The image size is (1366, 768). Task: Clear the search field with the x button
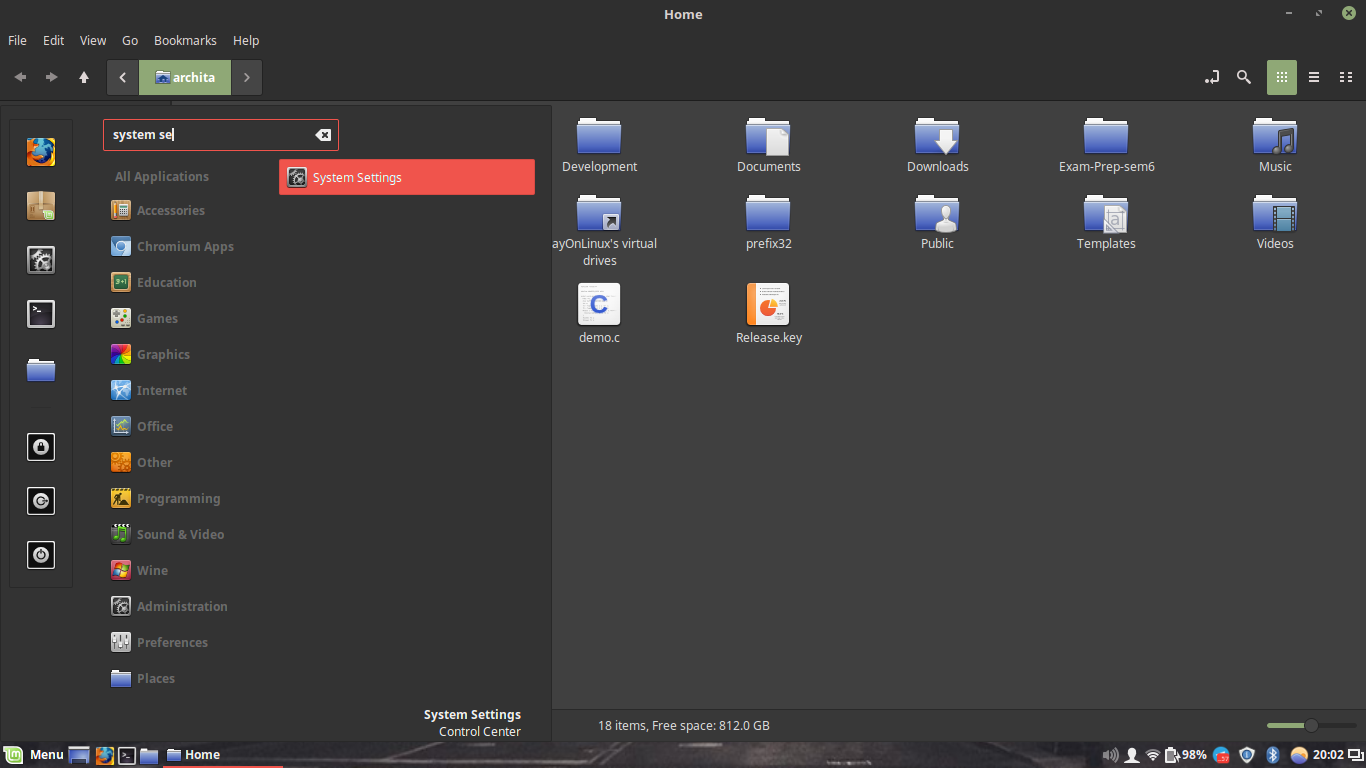tap(323, 134)
